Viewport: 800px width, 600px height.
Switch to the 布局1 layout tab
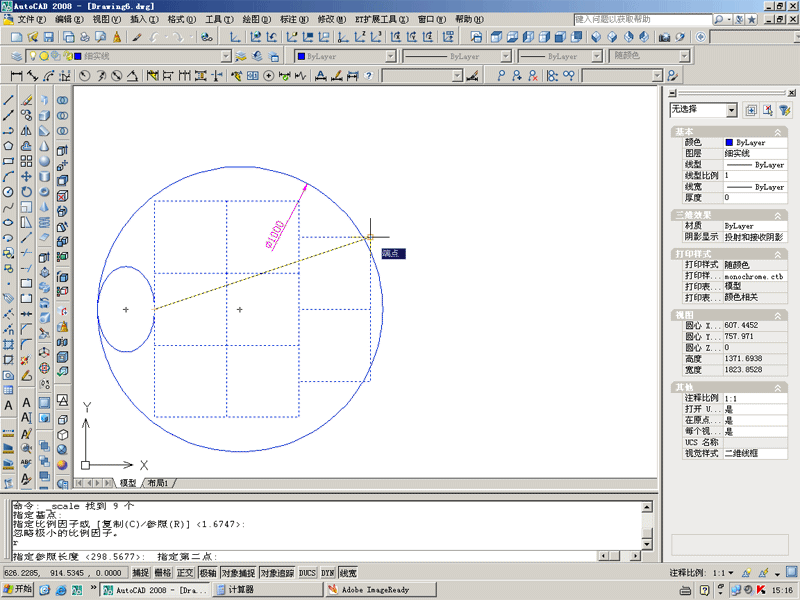pos(158,483)
